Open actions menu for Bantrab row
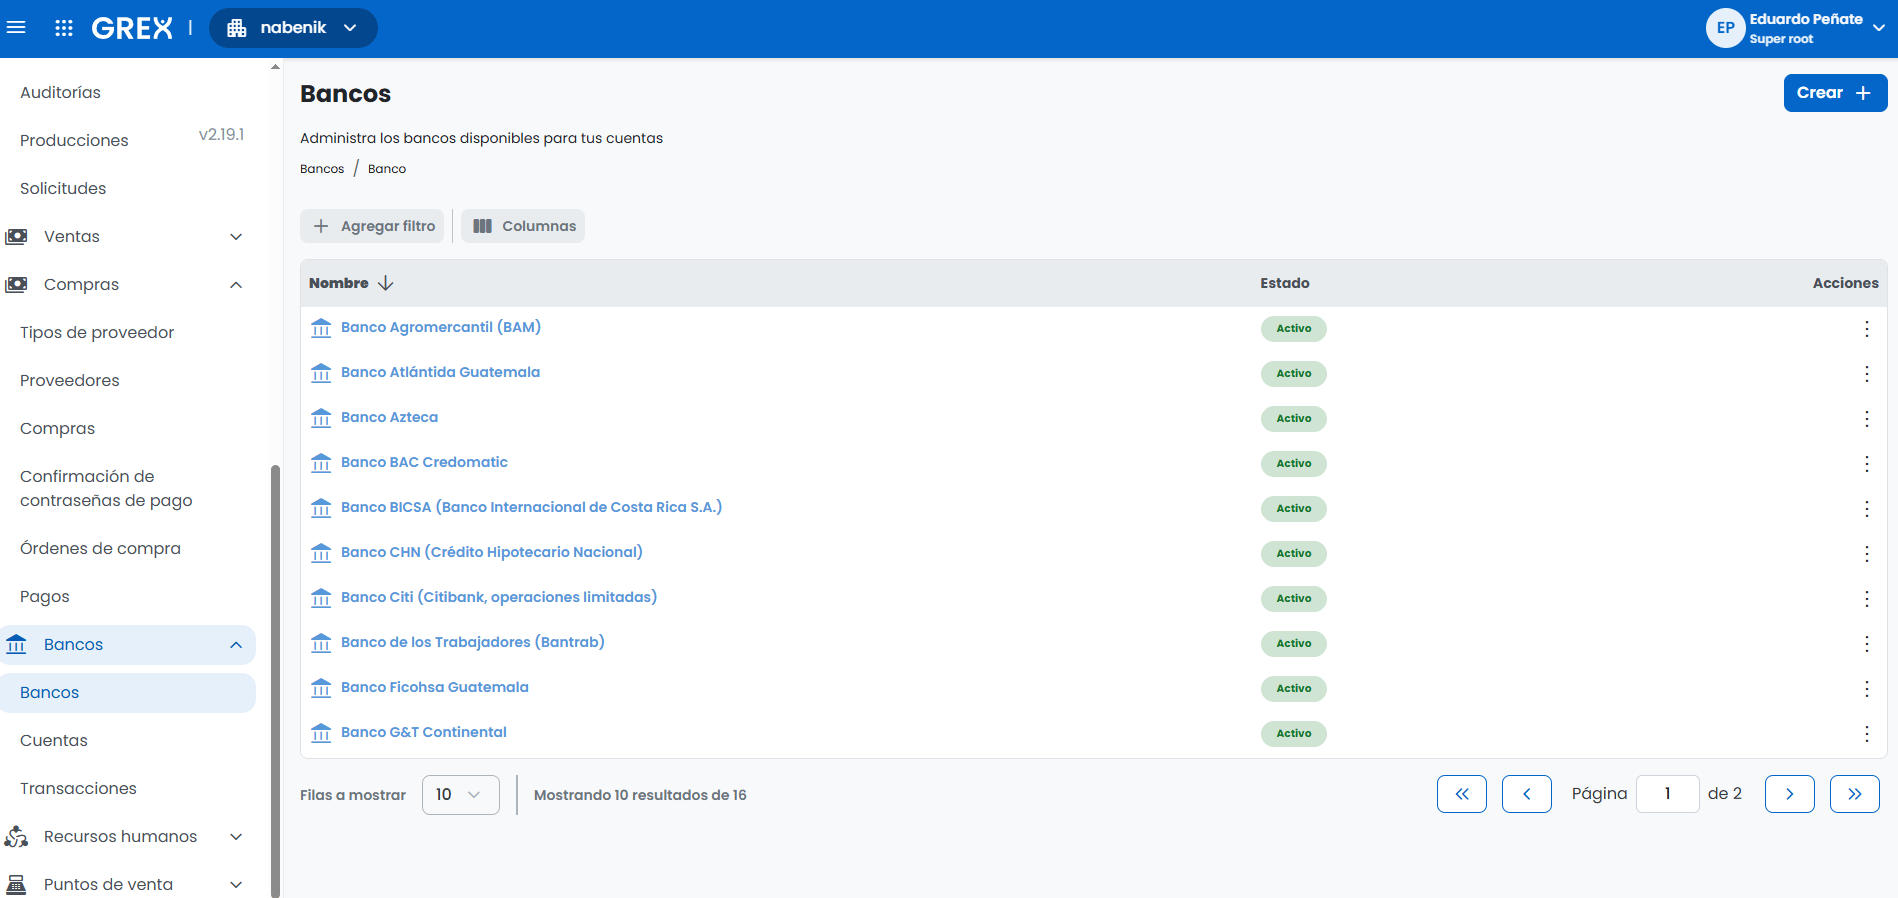The height and width of the screenshot is (898, 1898). coord(1866,644)
